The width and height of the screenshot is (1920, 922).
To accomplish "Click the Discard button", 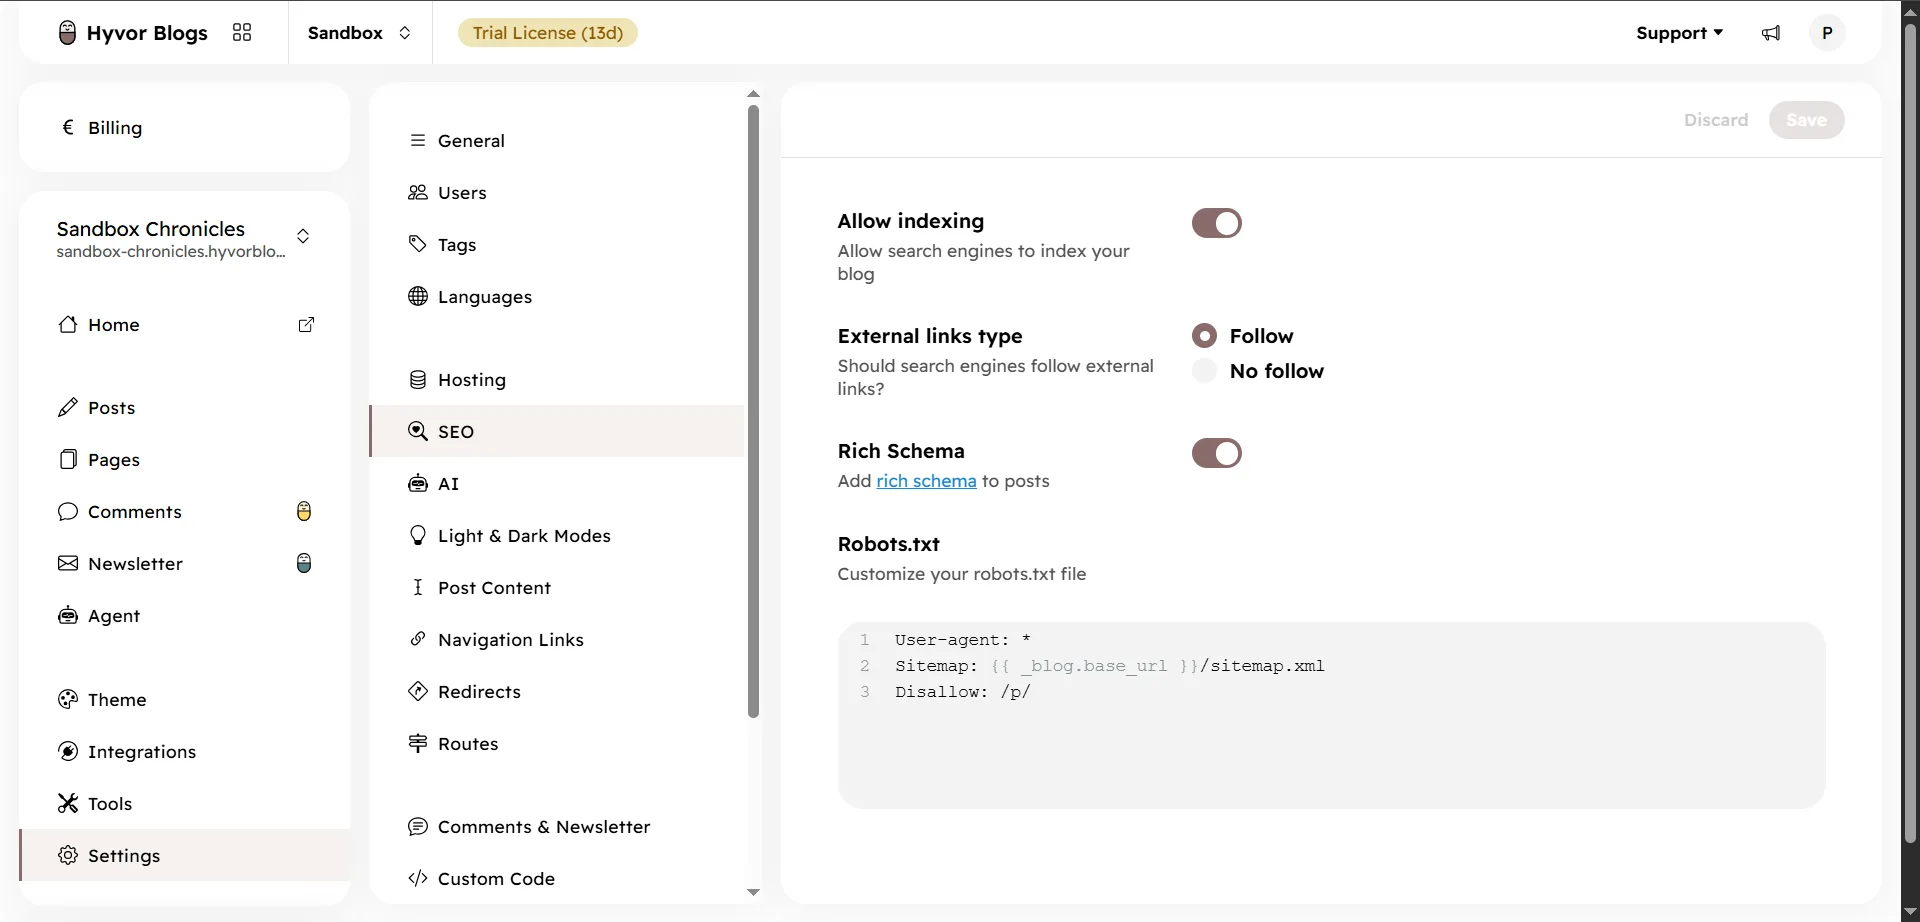I will (1716, 120).
